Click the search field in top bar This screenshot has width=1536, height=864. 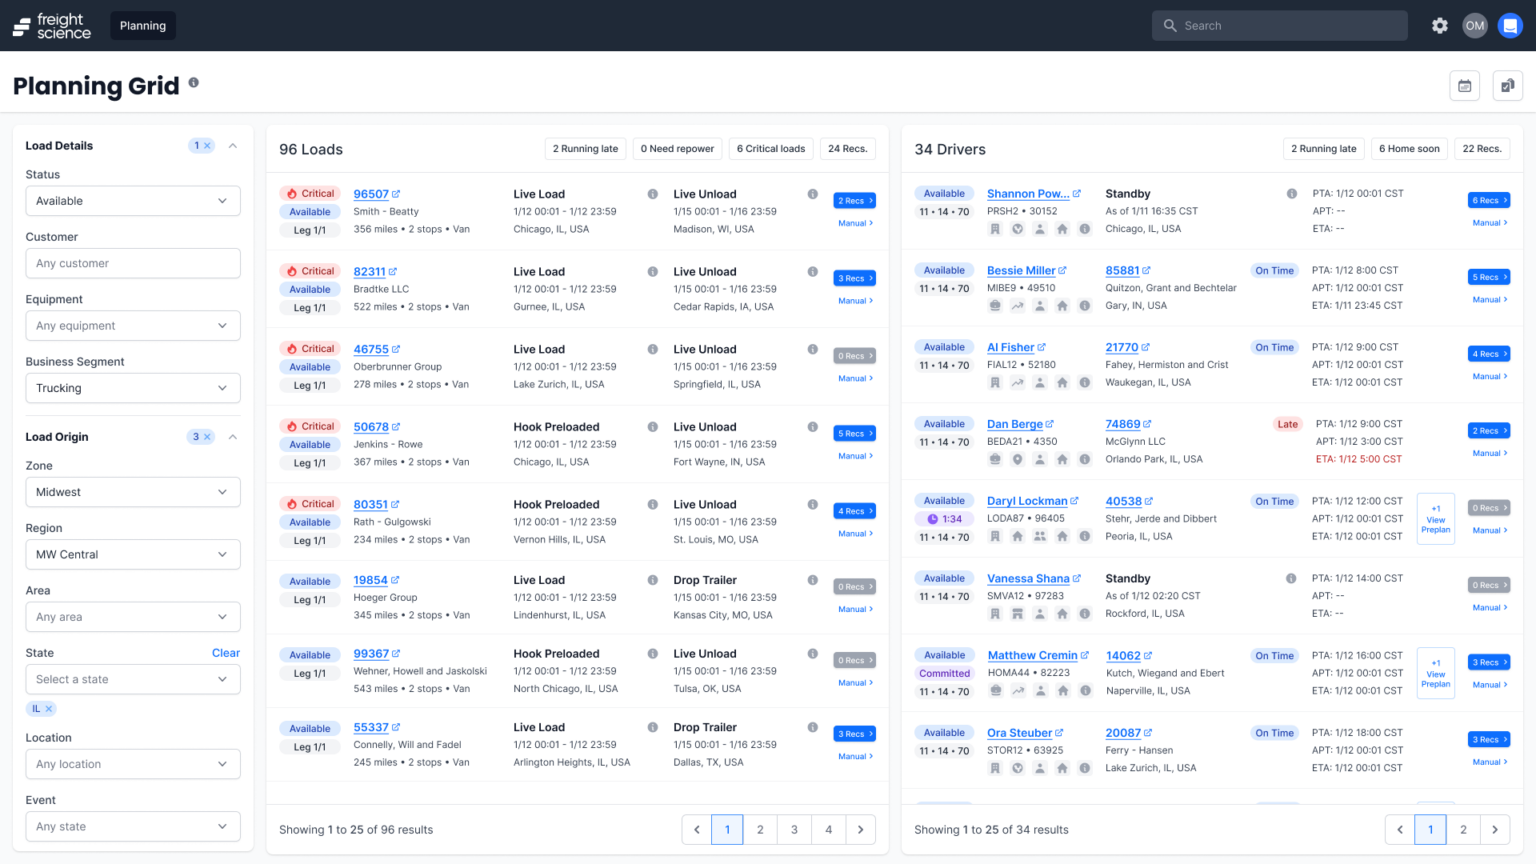click(x=1279, y=25)
